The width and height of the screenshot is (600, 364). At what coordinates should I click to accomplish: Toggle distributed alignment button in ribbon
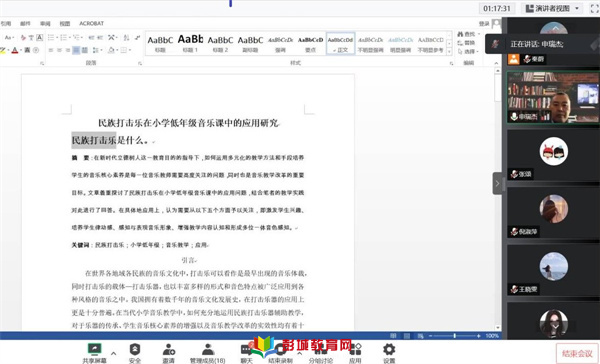click(85, 50)
